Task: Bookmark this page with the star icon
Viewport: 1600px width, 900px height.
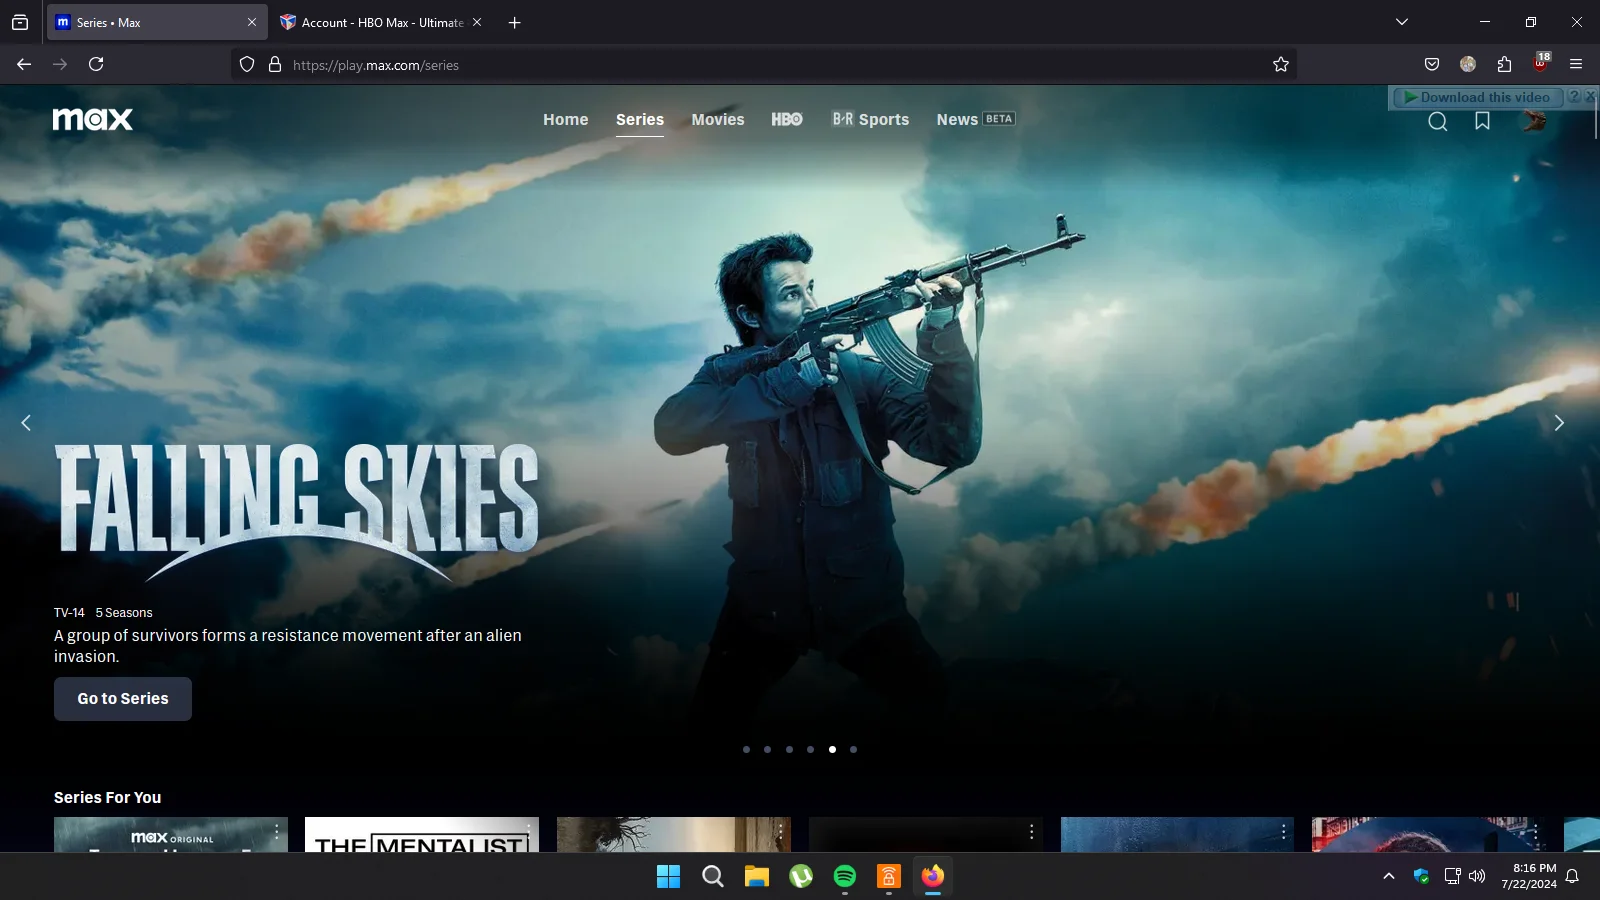Action: tap(1281, 64)
